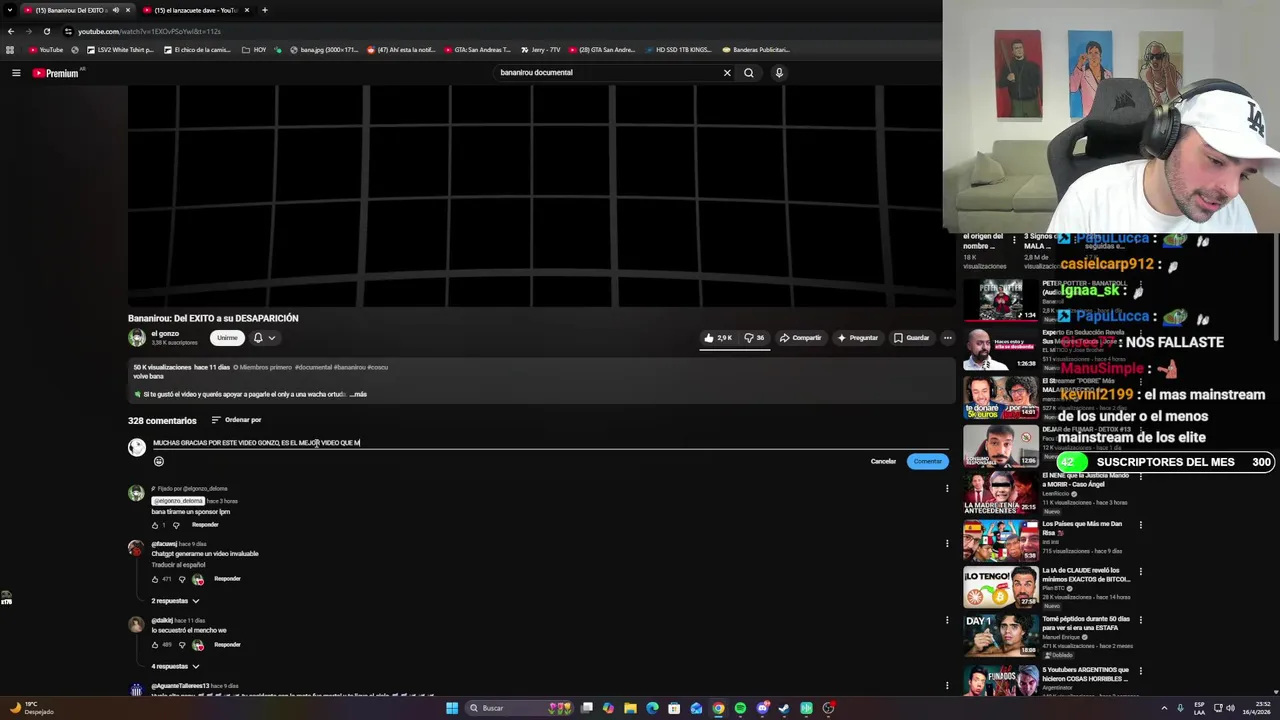This screenshot has height=720, width=1280.
Task: Open the 19°C Despejado weather widget
Action: 30,708
